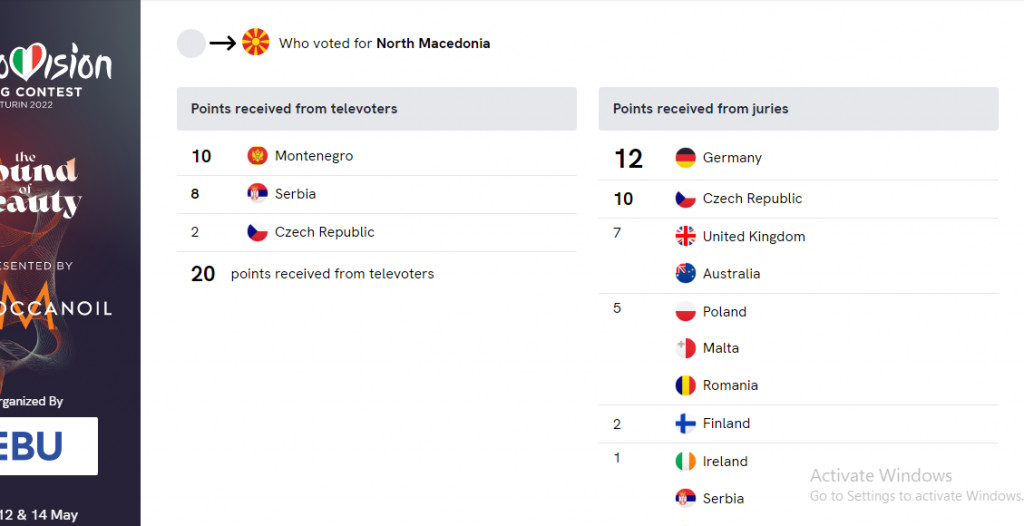This screenshot has width=1024, height=526.
Task: Click the Montenegro flag in televoters list
Action: click(x=257, y=156)
